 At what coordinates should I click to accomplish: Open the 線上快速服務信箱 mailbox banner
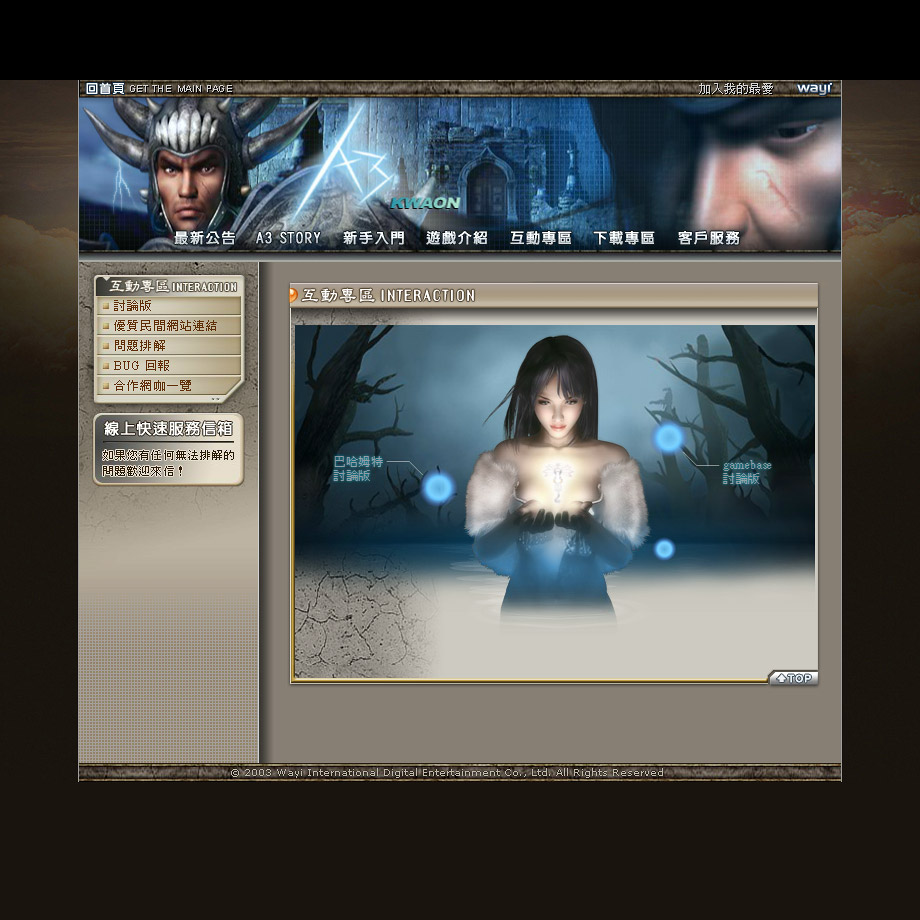(x=168, y=449)
